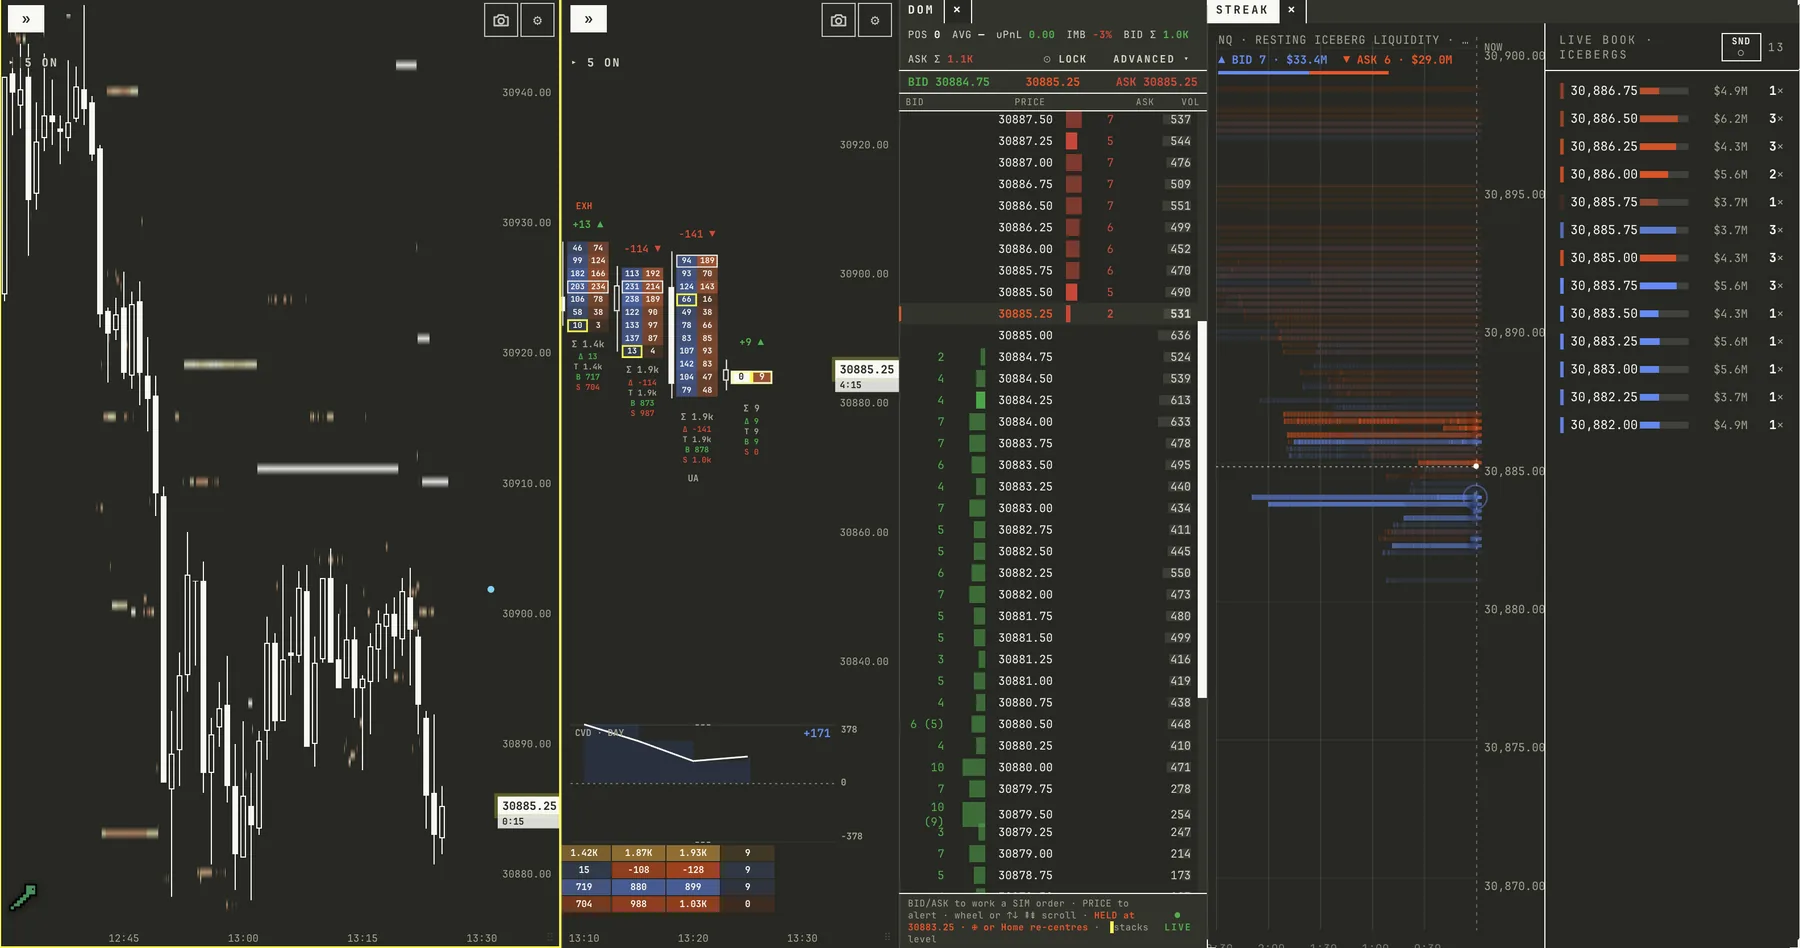Capture footprint chart with camera icon
Image resolution: width=1800 pixels, height=948 pixels.
point(838,20)
